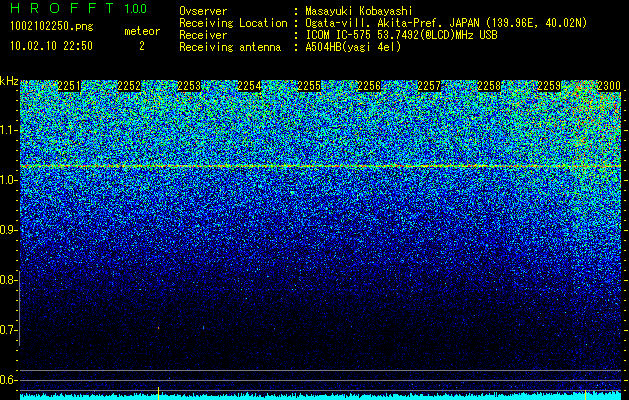Click the 2258 time marker
The width and height of the screenshot is (629, 400).
(x=489, y=86)
